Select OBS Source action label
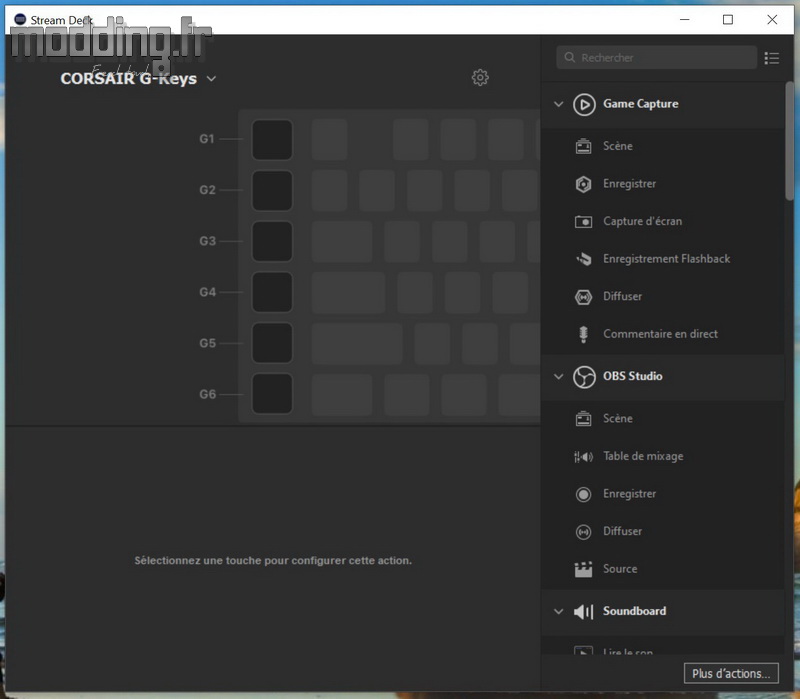This screenshot has height=699, width=800. 620,569
